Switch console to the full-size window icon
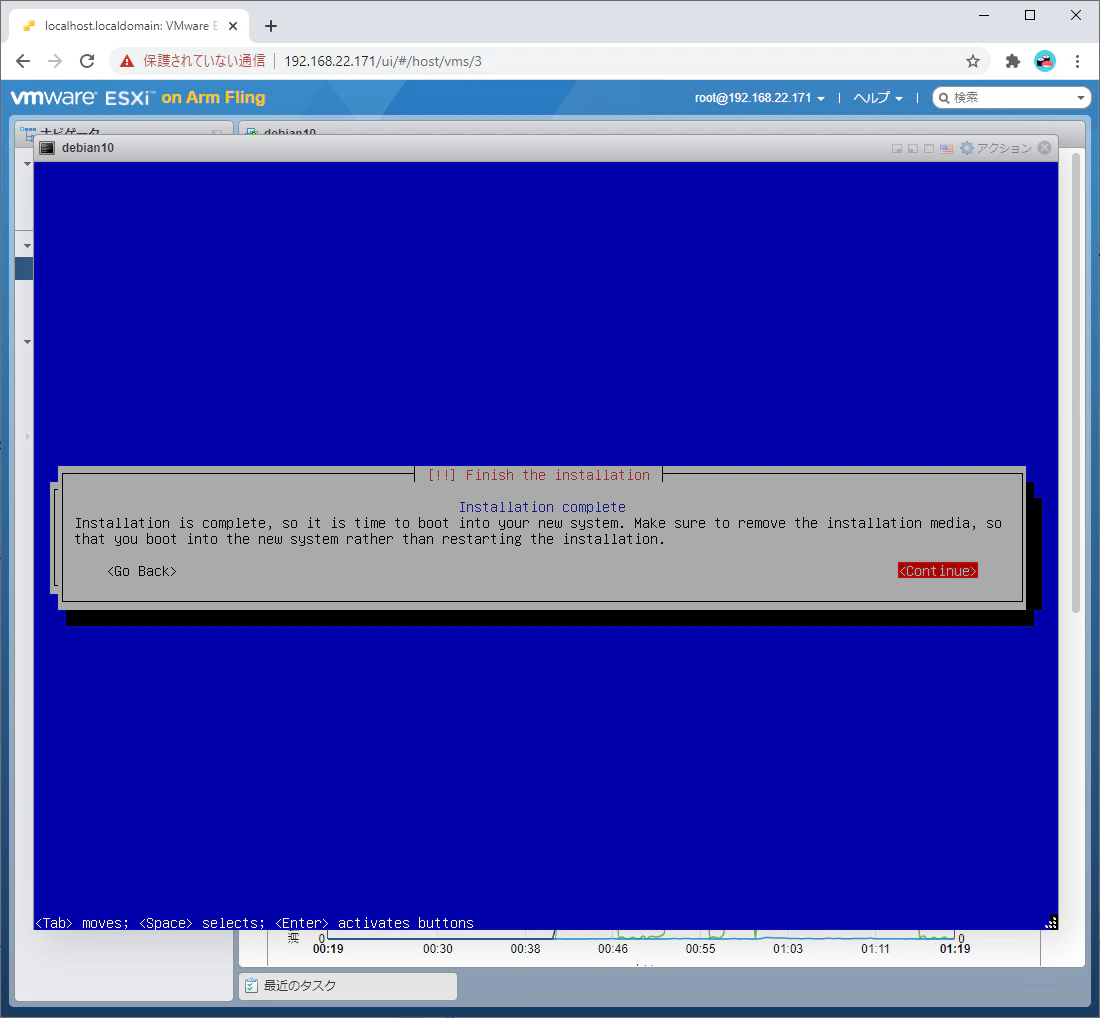The height and width of the screenshot is (1018, 1100). [x=929, y=149]
